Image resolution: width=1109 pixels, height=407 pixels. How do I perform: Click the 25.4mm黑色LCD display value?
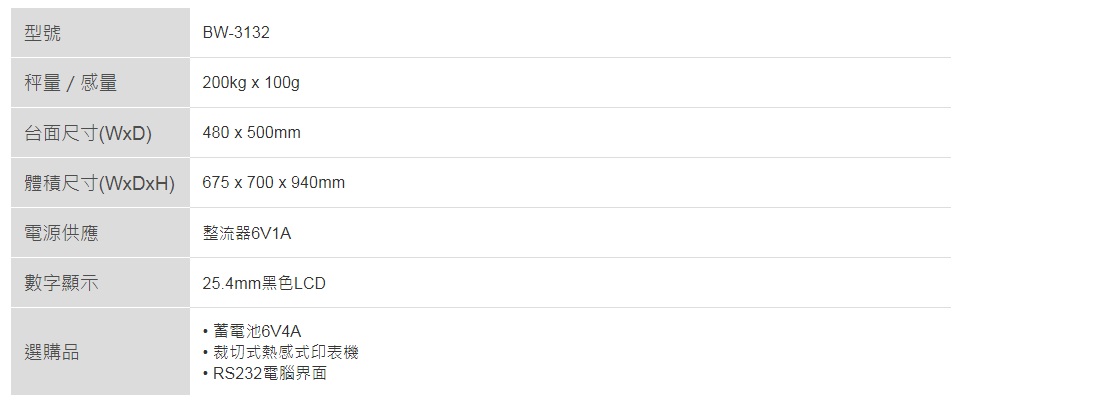pos(264,284)
